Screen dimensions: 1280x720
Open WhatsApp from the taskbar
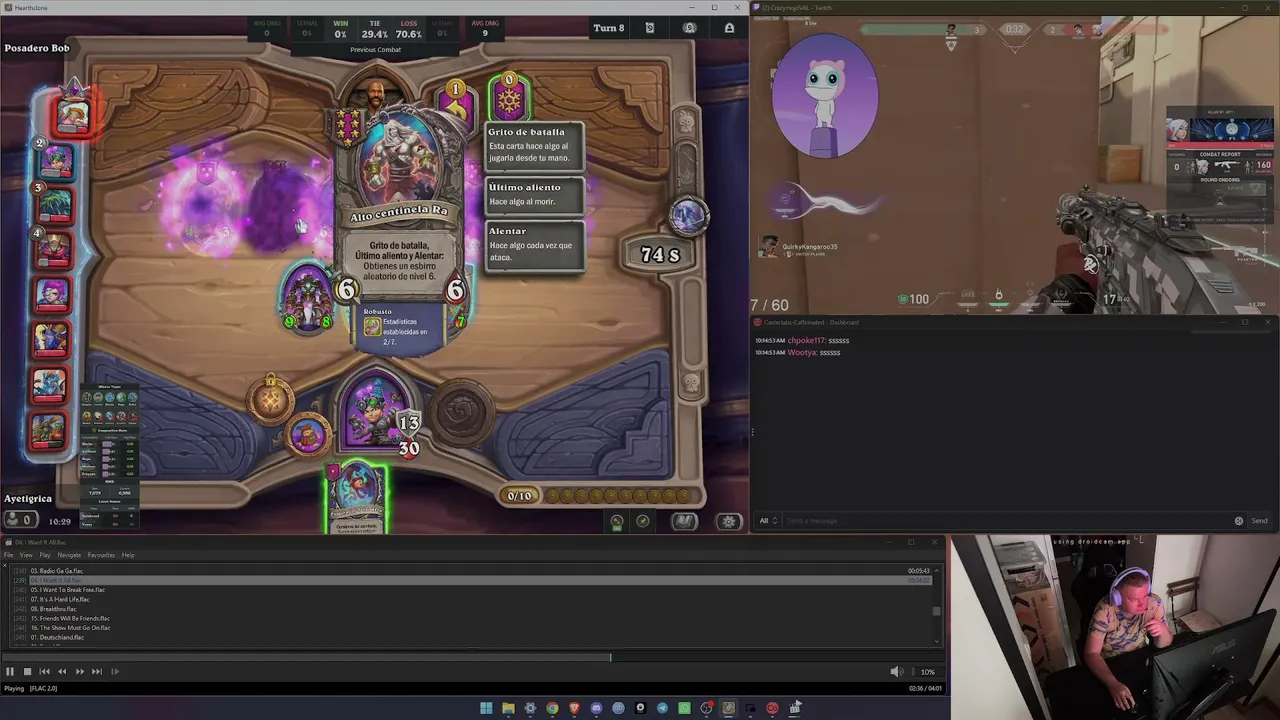coord(684,708)
